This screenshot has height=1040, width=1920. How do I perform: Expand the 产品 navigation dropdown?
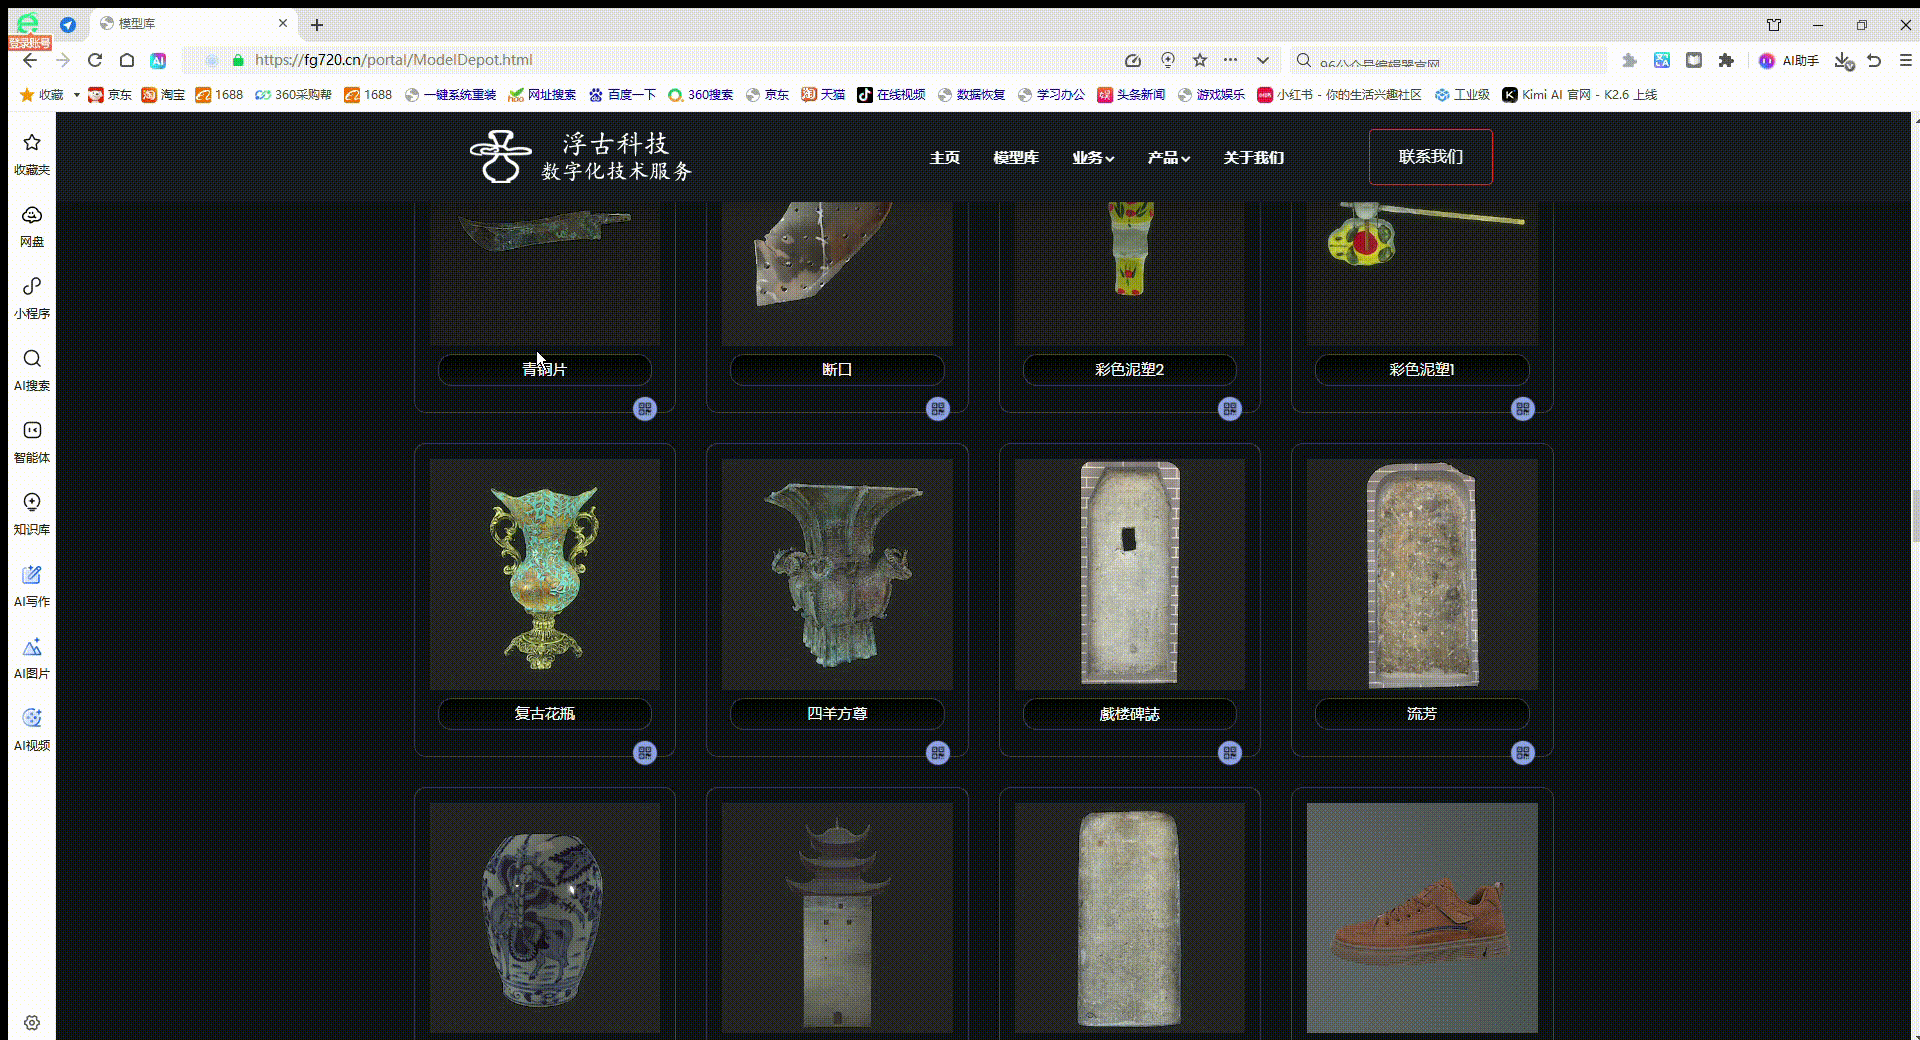1168,158
